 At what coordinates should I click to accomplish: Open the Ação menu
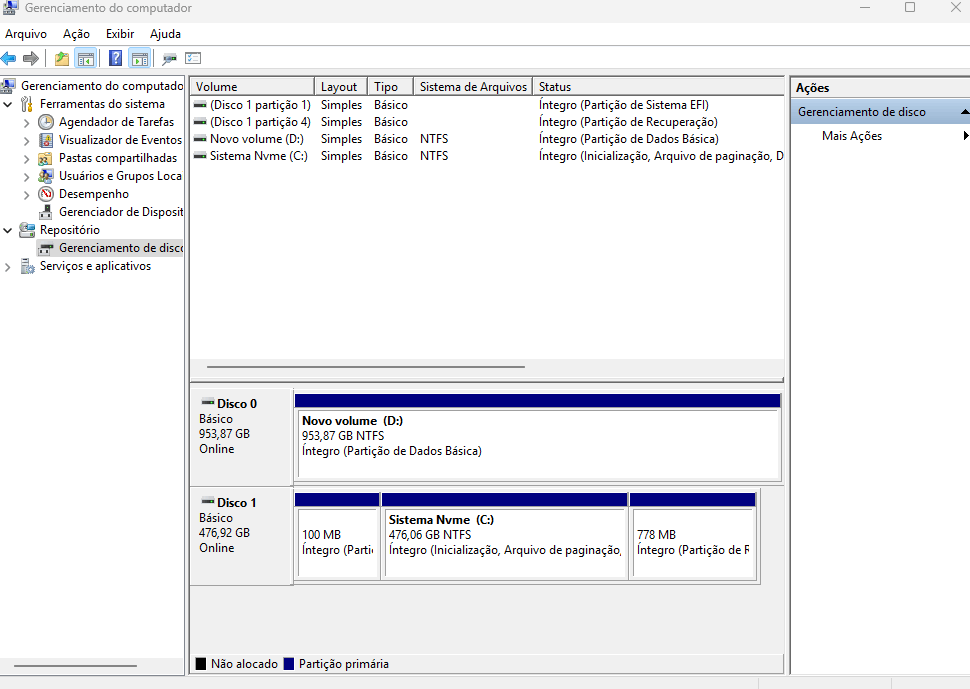tap(76, 34)
